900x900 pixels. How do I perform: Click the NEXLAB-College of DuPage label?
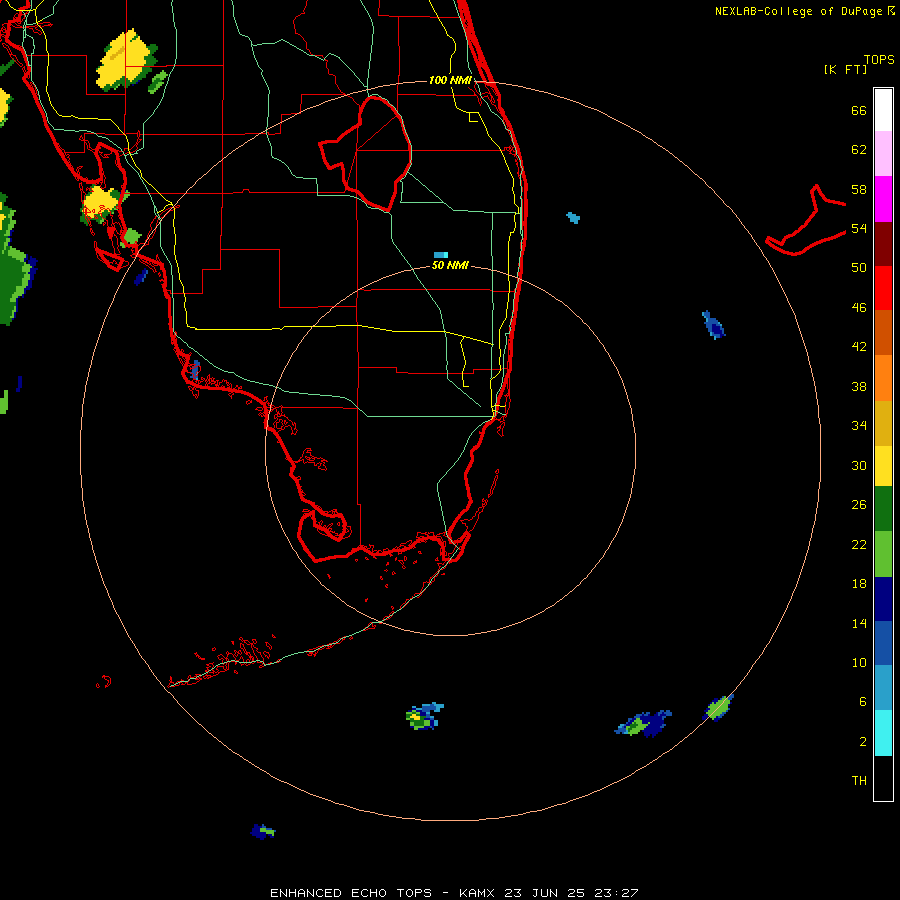click(x=798, y=11)
